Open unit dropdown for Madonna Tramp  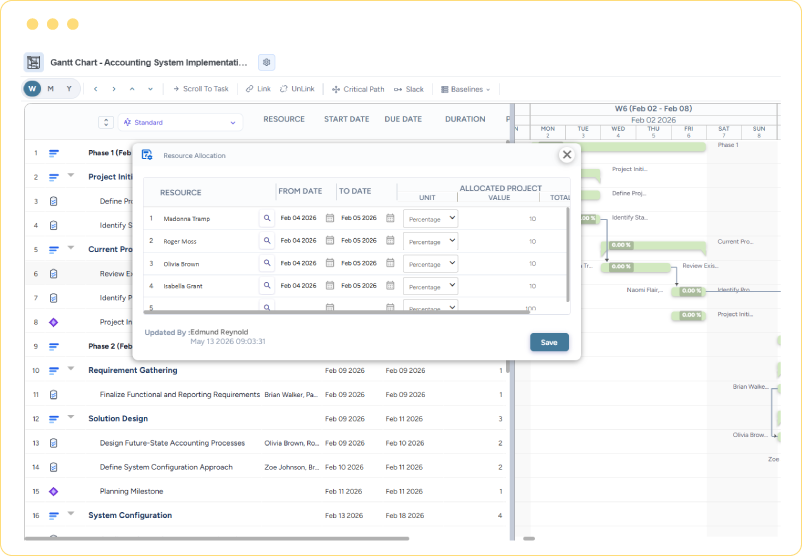430,218
